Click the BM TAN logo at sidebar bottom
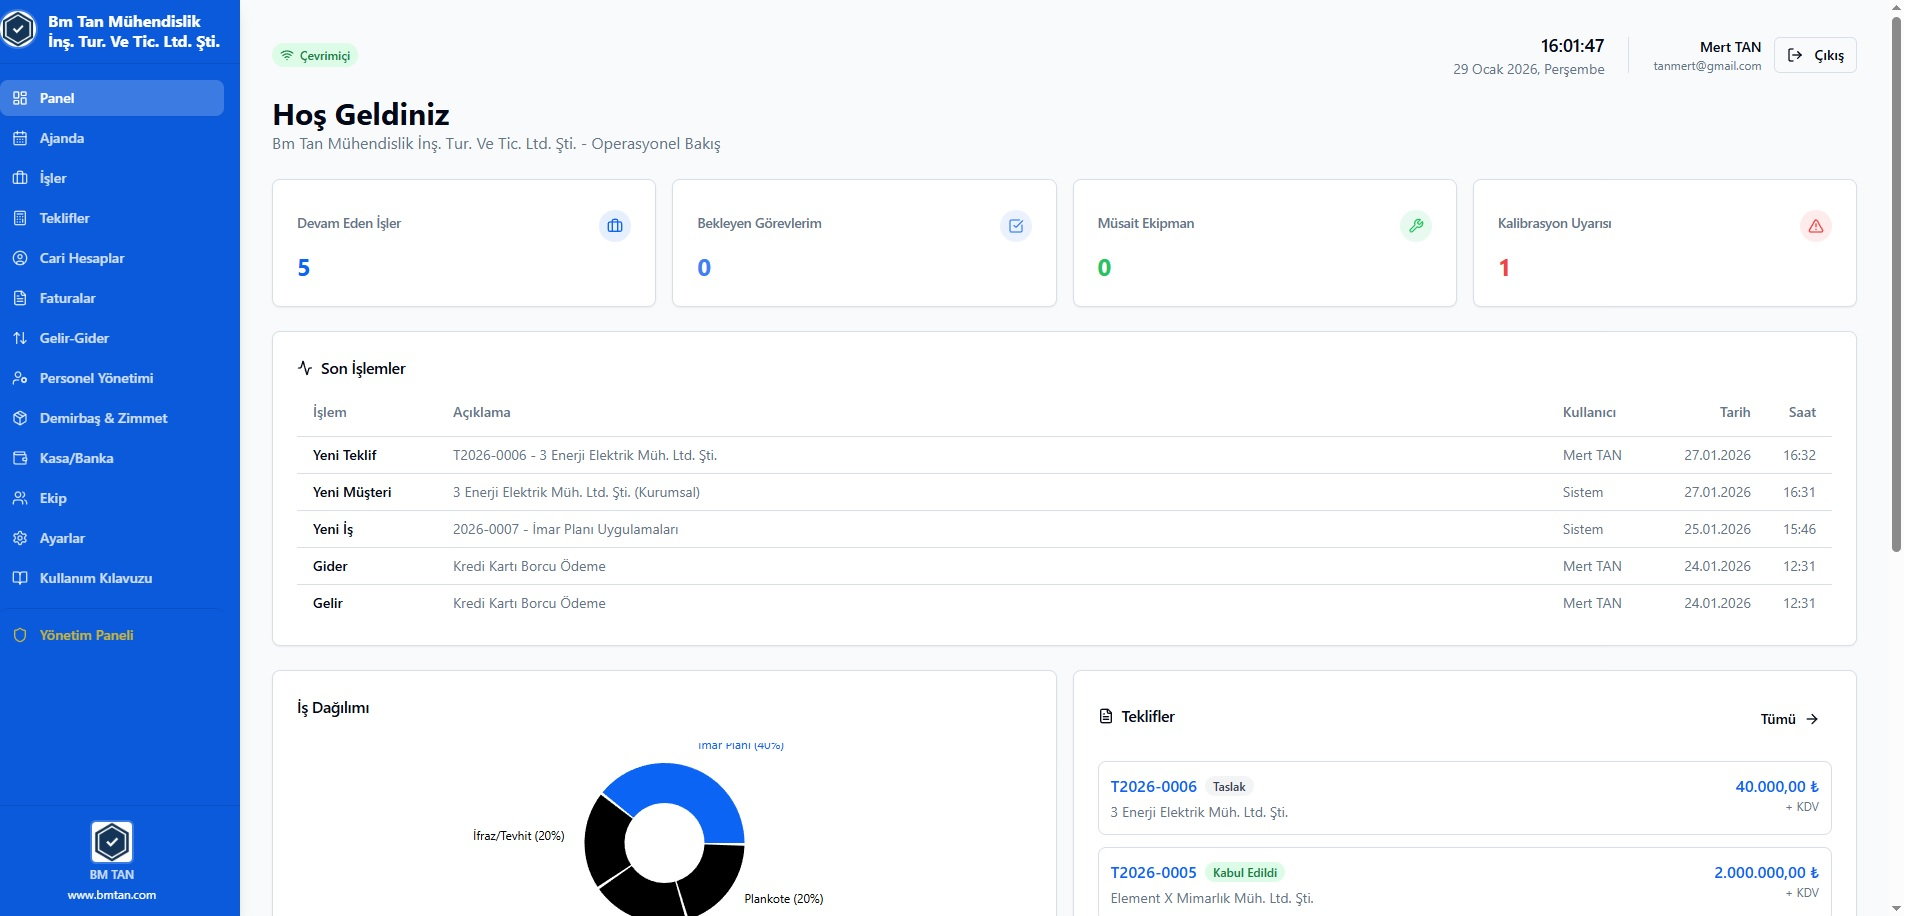Viewport: 1906px width, 916px height. click(x=112, y=843)
